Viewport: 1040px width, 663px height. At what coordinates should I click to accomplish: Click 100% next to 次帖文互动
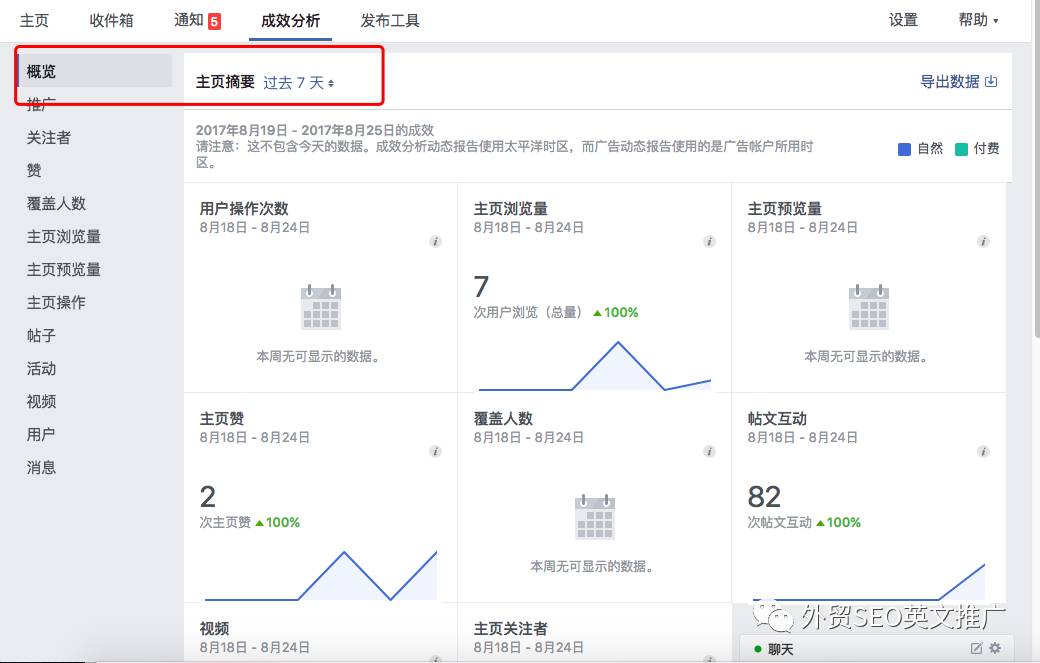click(844, 522)
